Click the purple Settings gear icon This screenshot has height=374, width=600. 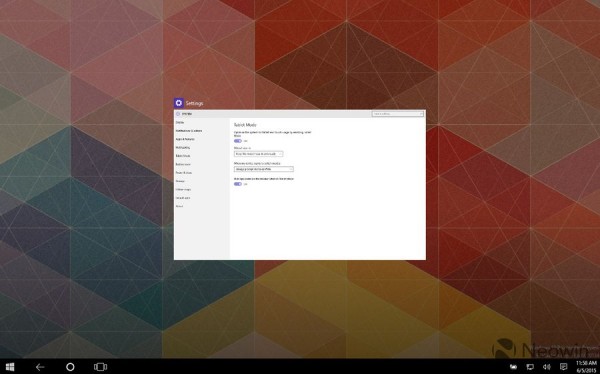[179, 103]
